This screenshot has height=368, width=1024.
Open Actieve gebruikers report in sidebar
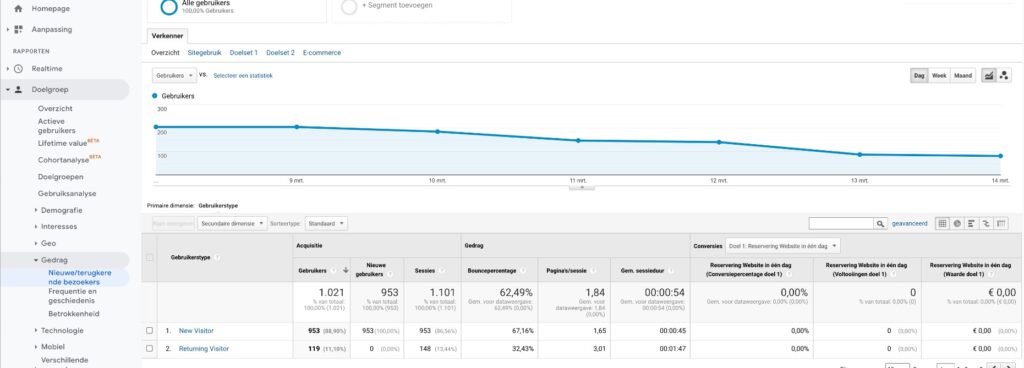click(x=56, y=126)
